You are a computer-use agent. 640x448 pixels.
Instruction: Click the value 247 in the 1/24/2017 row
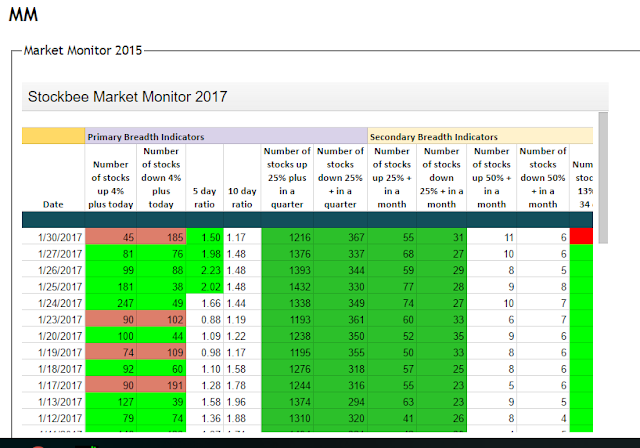point(111,303)
